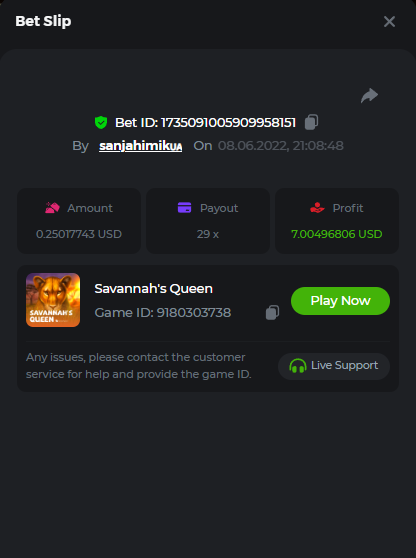Copy the Game ID with copy icon
This screenshot has height=558, width=416.
tap(272, 313)
